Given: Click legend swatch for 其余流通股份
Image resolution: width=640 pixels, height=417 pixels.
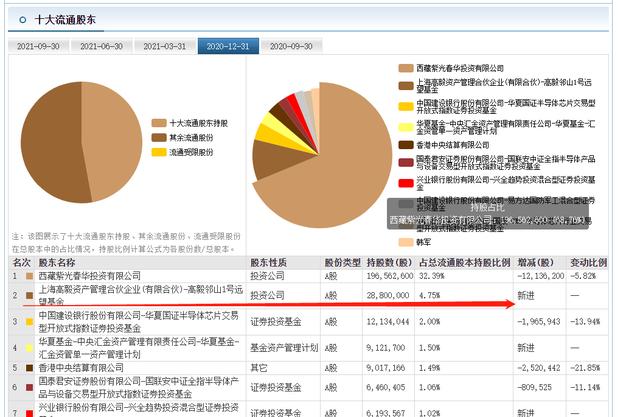Looking at the screenshot, I should 159,138.
